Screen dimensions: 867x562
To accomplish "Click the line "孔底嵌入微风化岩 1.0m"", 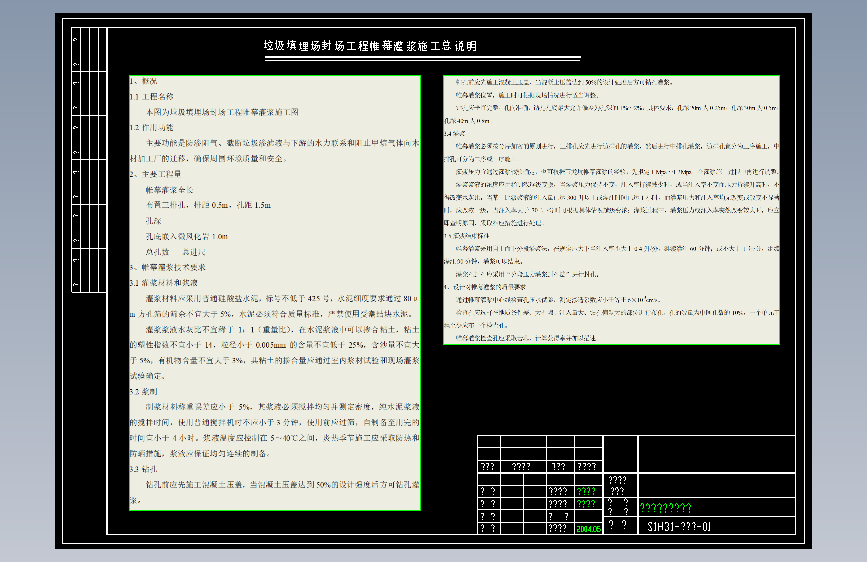I will 187,236.
